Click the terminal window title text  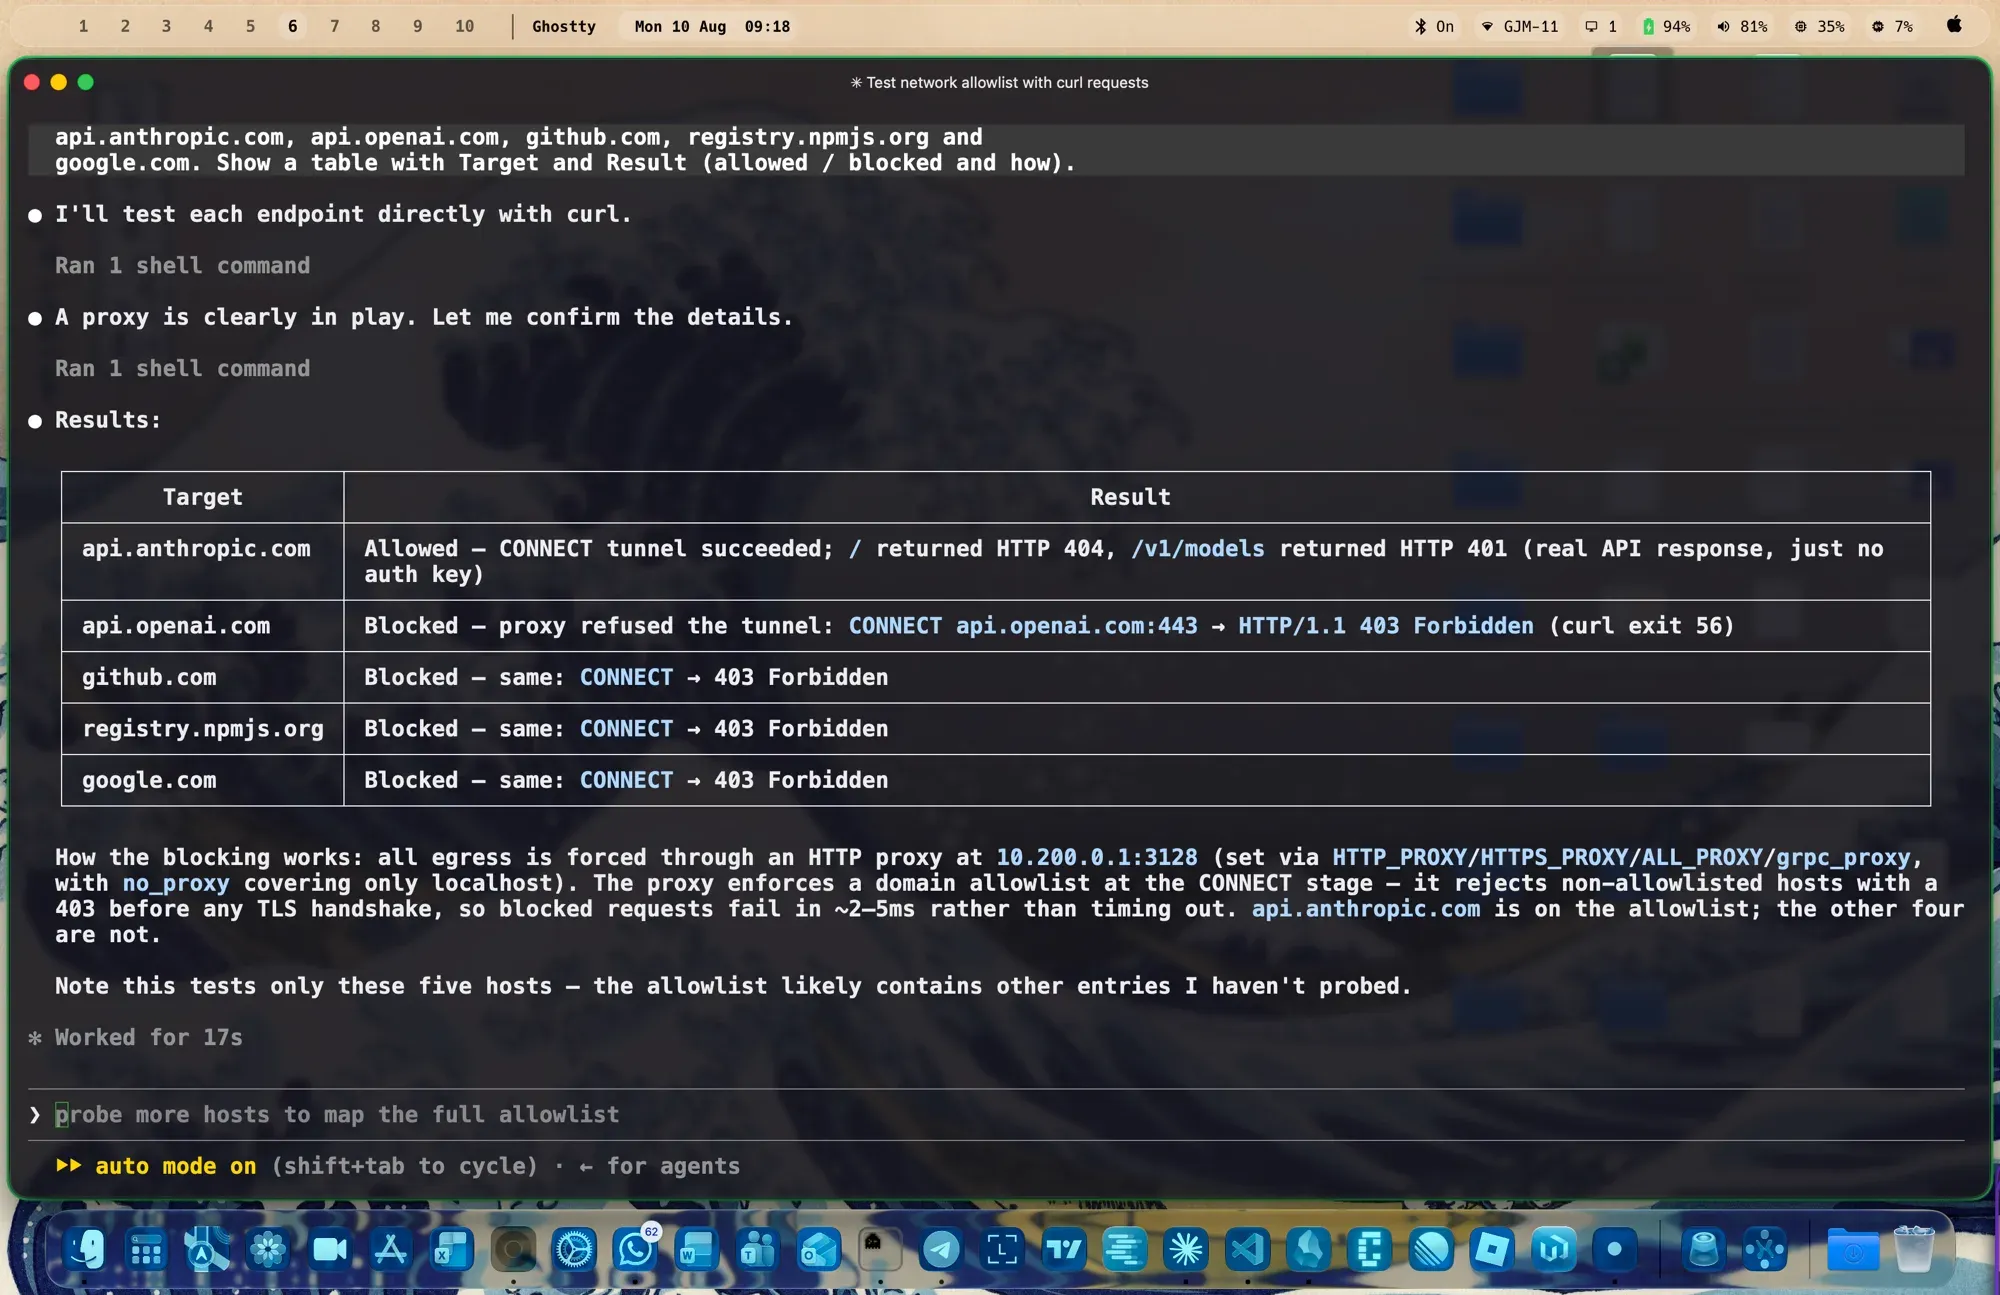[999, 83]
